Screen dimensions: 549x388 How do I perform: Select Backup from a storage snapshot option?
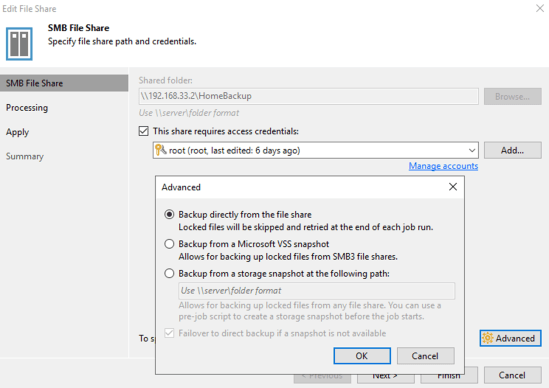[x=169, y=273]
